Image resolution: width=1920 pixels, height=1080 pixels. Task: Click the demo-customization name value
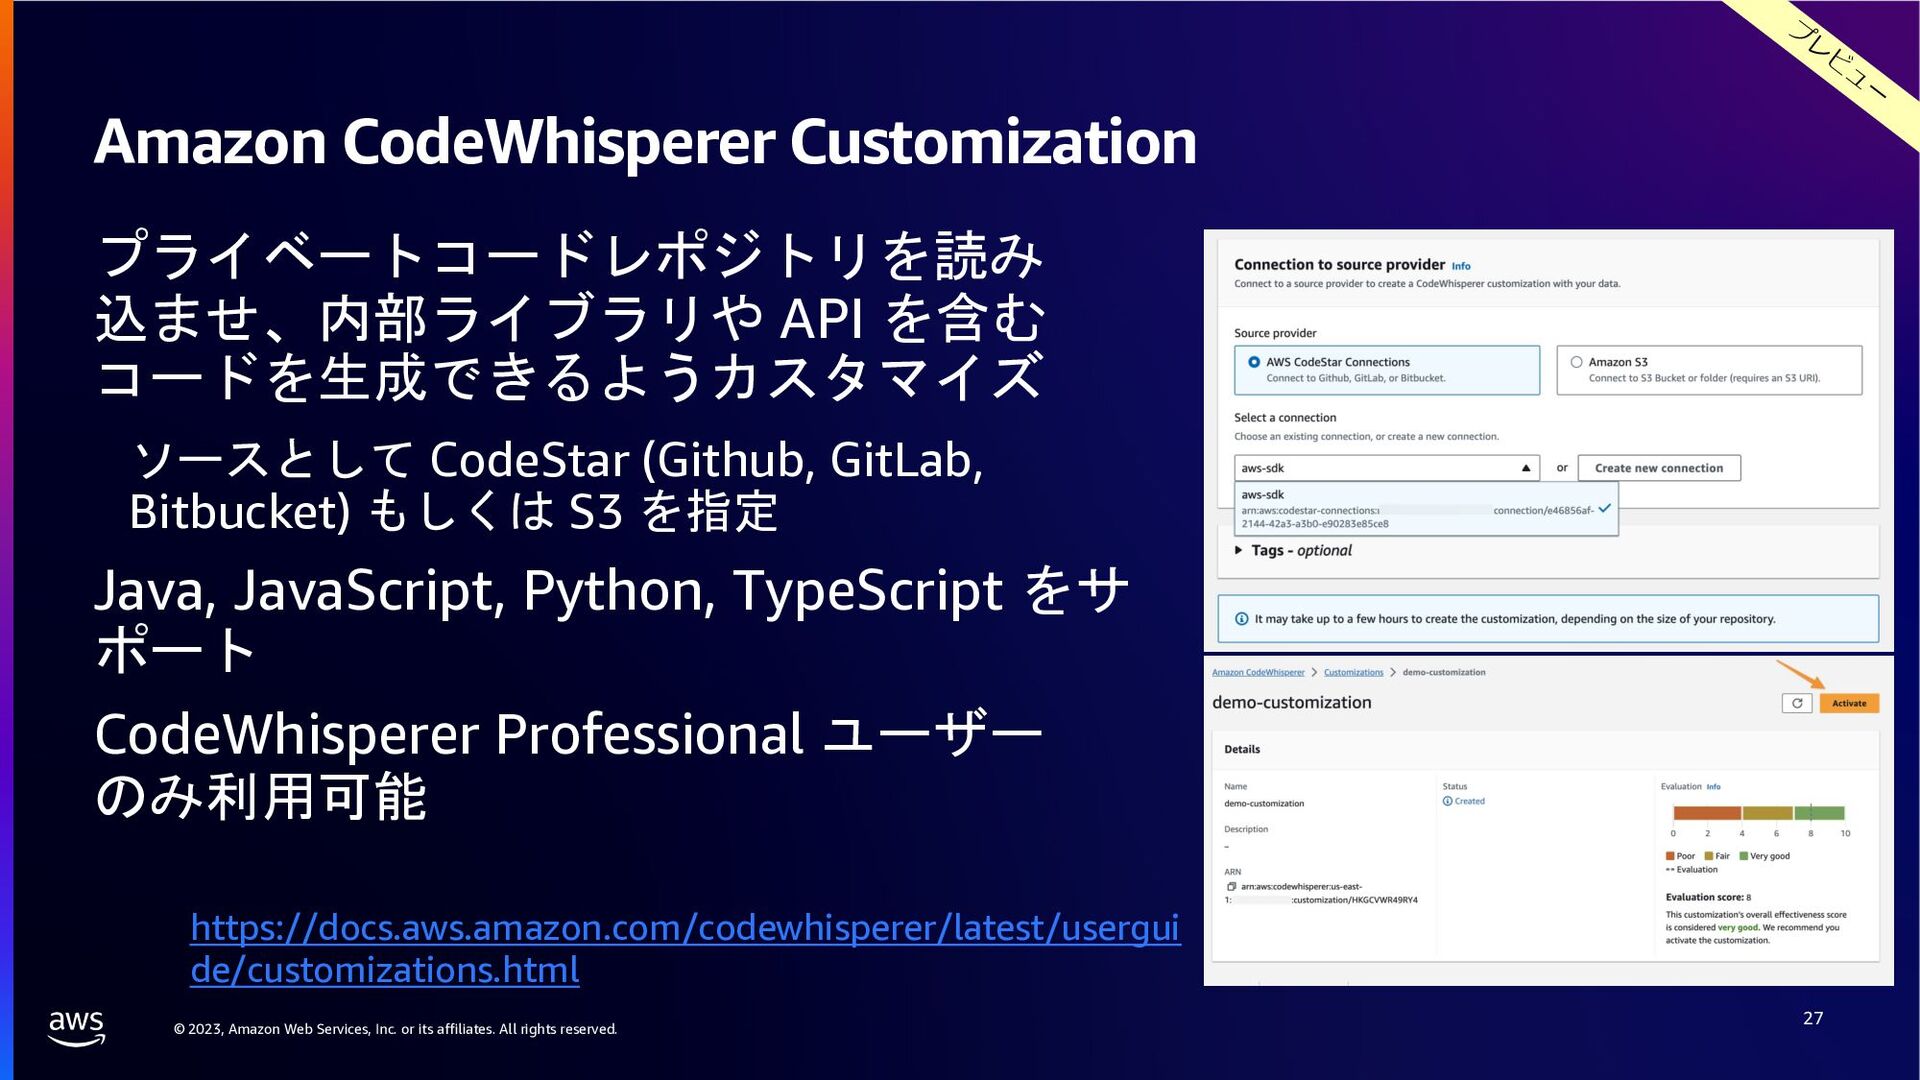[x=1264, y=803]
